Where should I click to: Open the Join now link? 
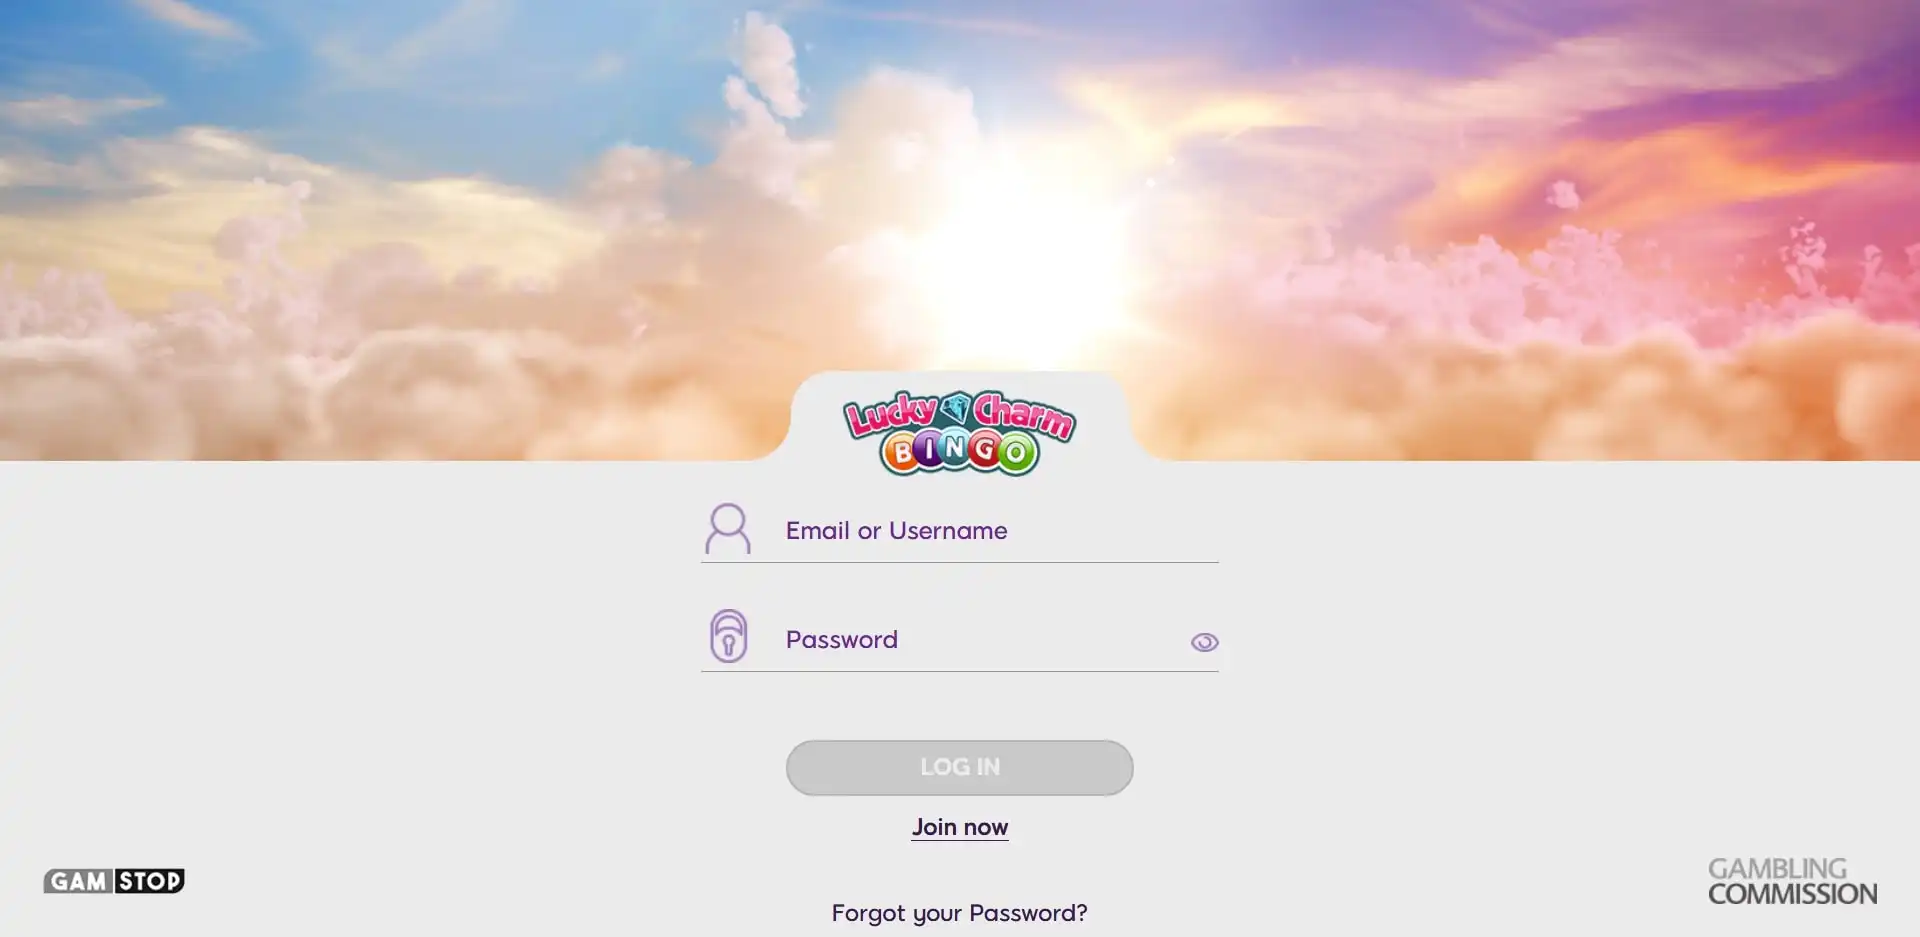tap(959, 827)
